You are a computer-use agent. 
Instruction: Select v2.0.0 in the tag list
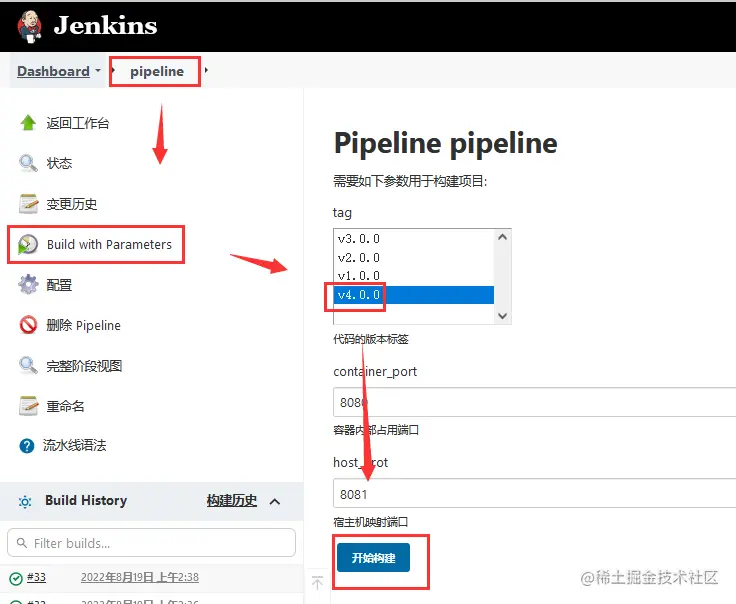pyautogui.click(x=414, y=258)
